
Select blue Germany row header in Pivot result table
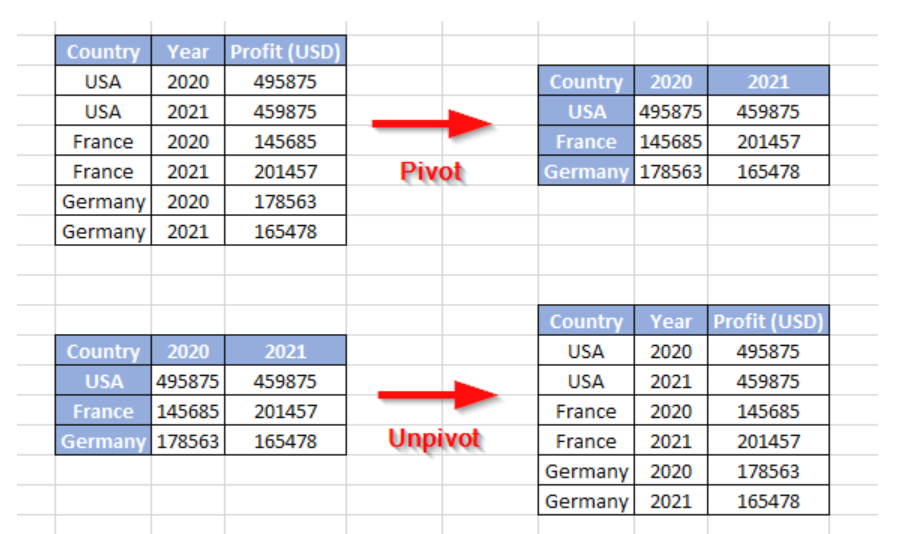(586, 171)
